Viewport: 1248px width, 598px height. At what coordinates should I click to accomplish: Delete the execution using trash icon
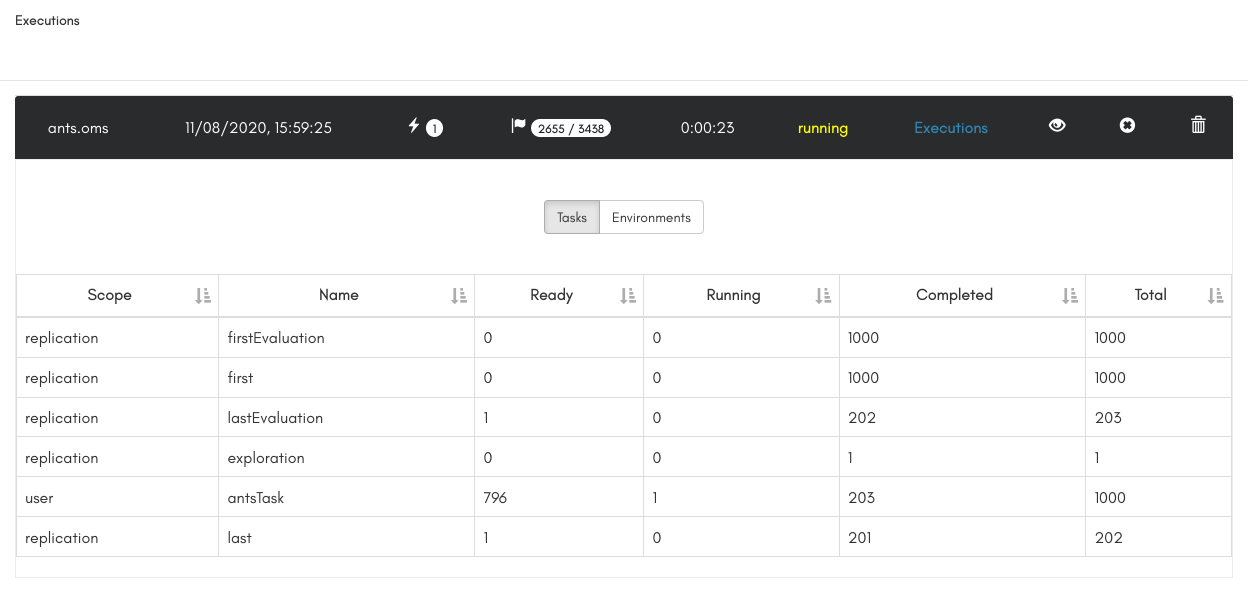[x=1198, y=126]
